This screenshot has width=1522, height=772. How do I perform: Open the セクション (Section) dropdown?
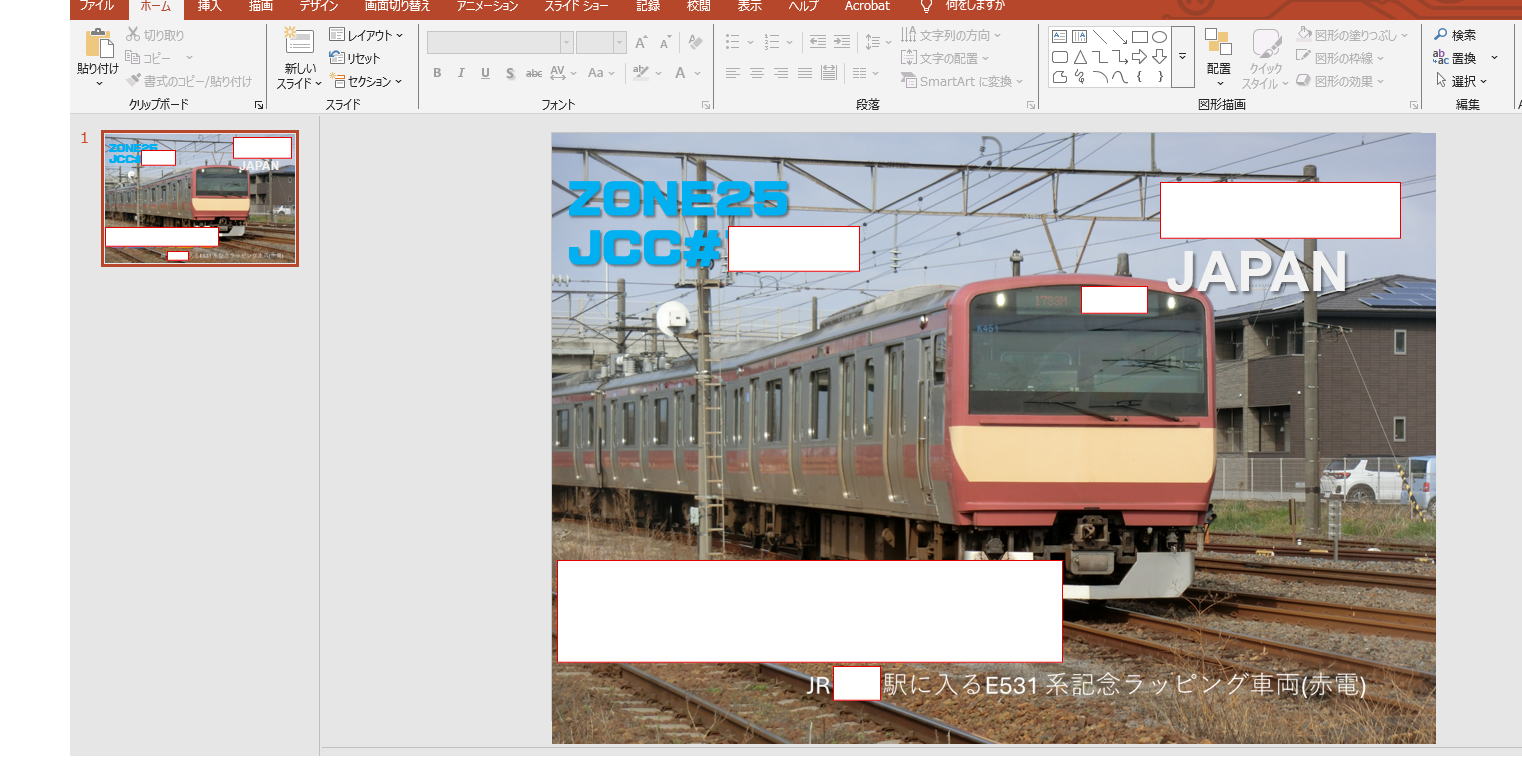point(366,81)
